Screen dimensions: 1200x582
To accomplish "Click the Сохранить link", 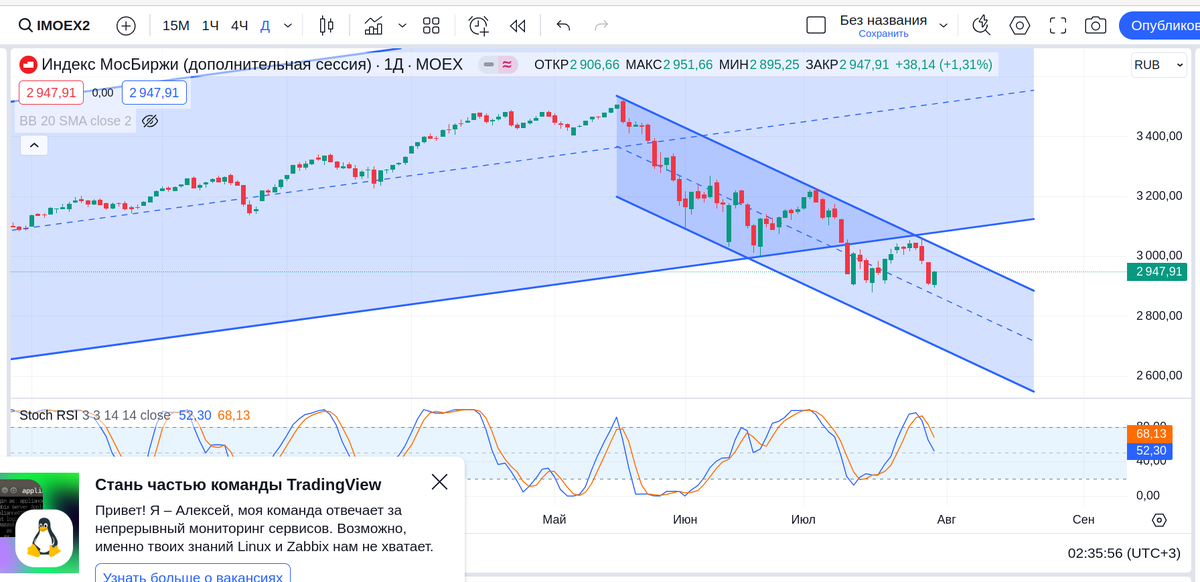I will click(883, 34).
